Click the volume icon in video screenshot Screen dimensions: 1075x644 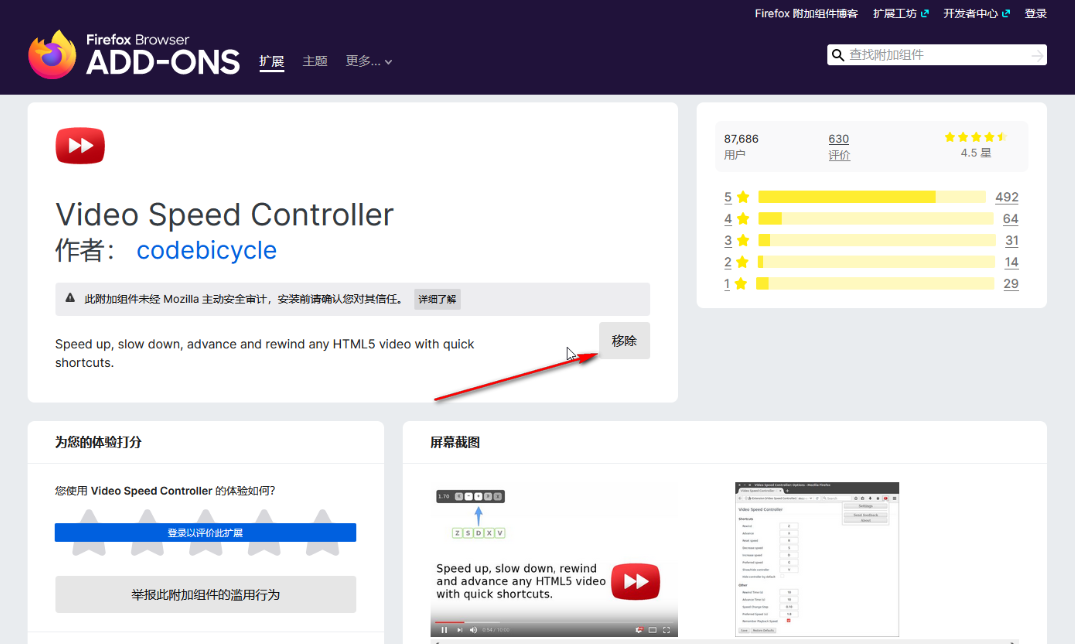click(473, 630)
